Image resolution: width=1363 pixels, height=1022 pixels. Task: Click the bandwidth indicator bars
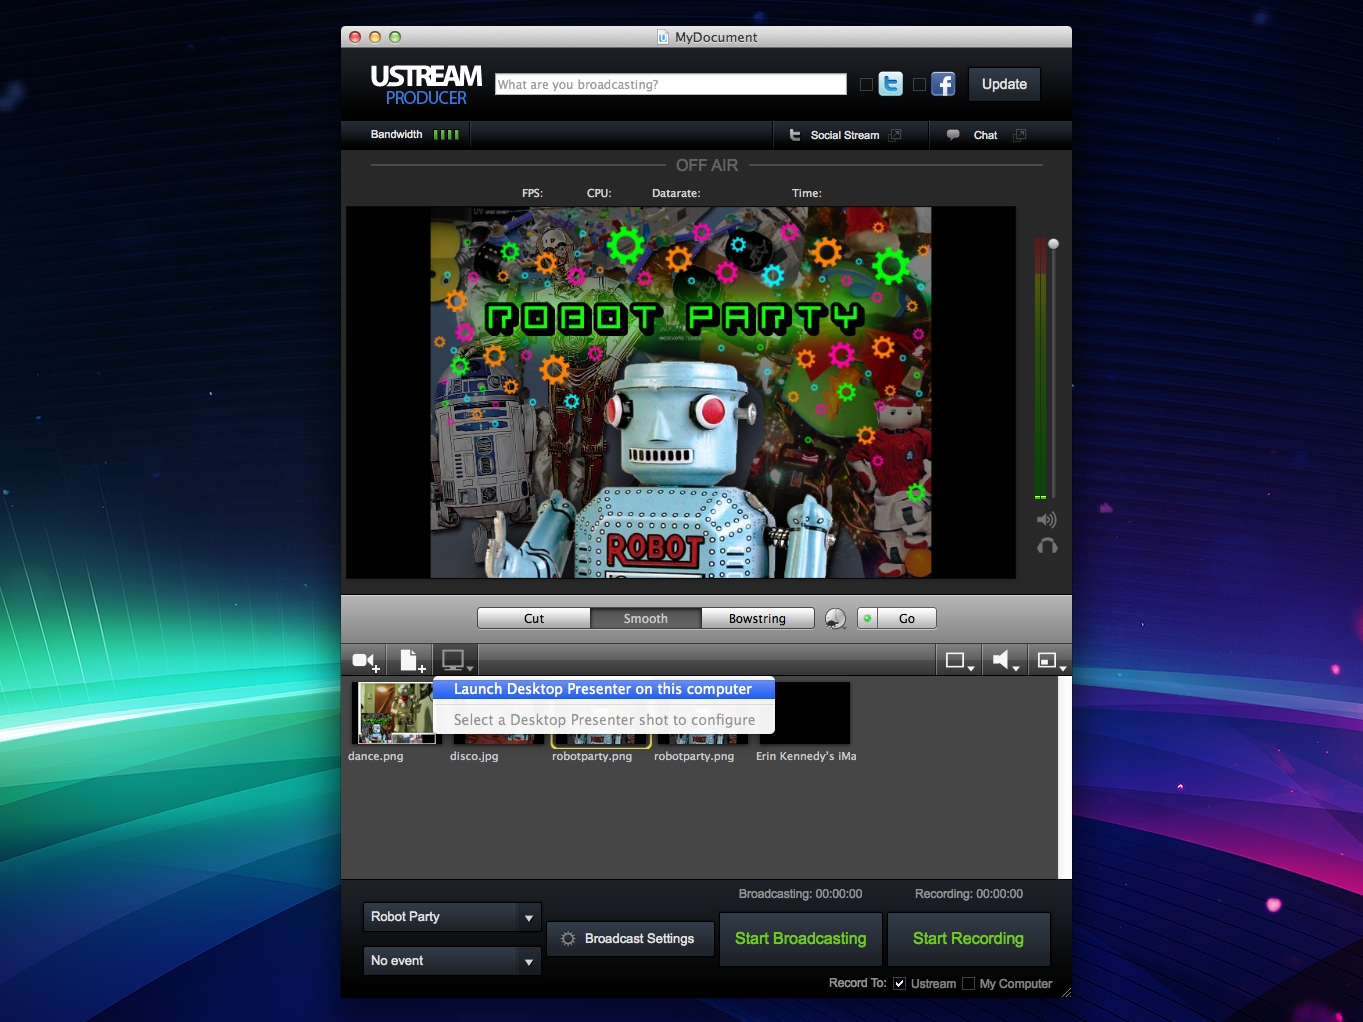[447, 135]
